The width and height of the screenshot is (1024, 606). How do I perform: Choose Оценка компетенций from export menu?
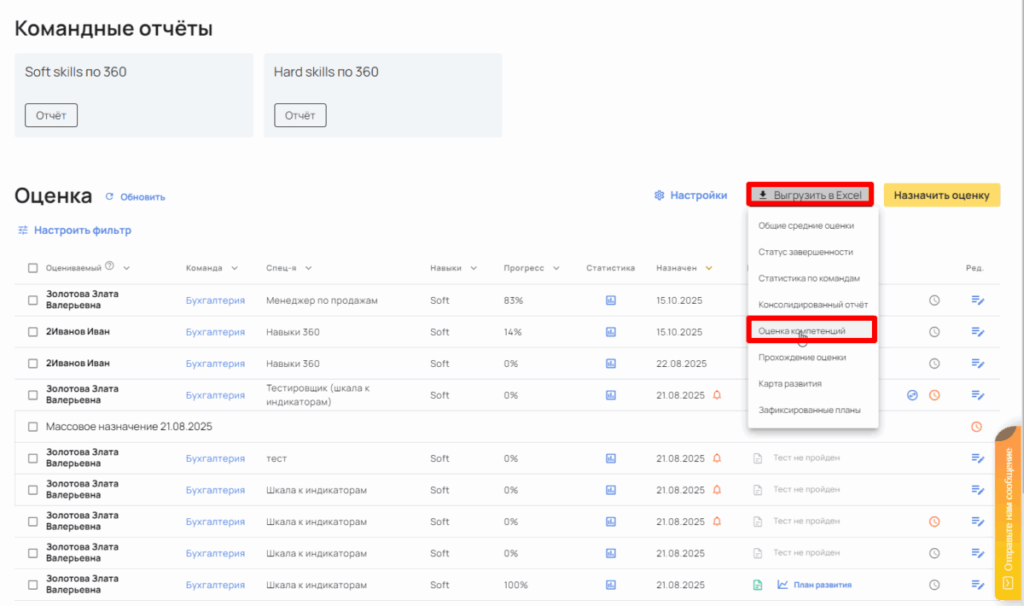pyautogui.click(x=802, y=330)
